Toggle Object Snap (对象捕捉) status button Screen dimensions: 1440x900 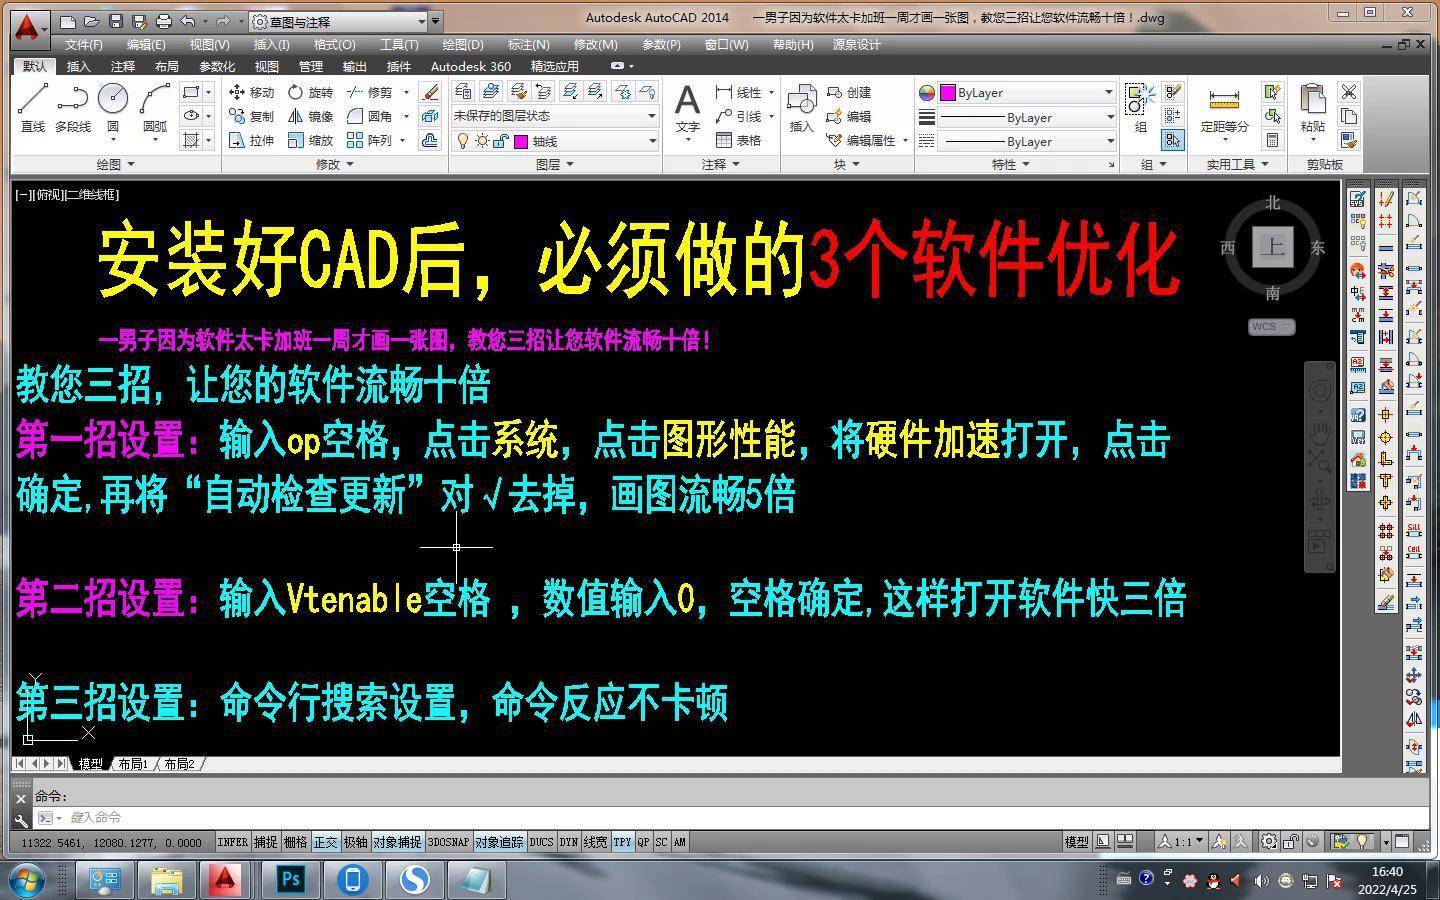[x=397, y=843]
